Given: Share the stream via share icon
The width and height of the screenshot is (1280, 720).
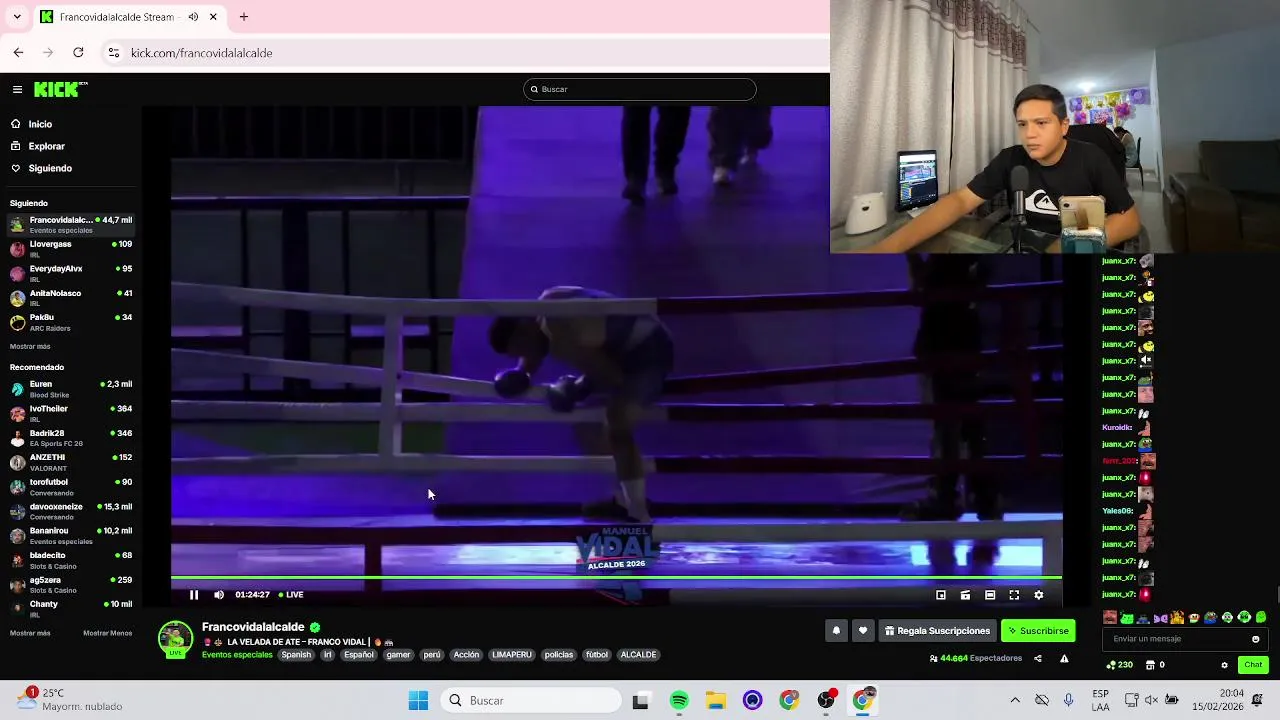Looking at the screenshot, I should [x=1038, y=658].
